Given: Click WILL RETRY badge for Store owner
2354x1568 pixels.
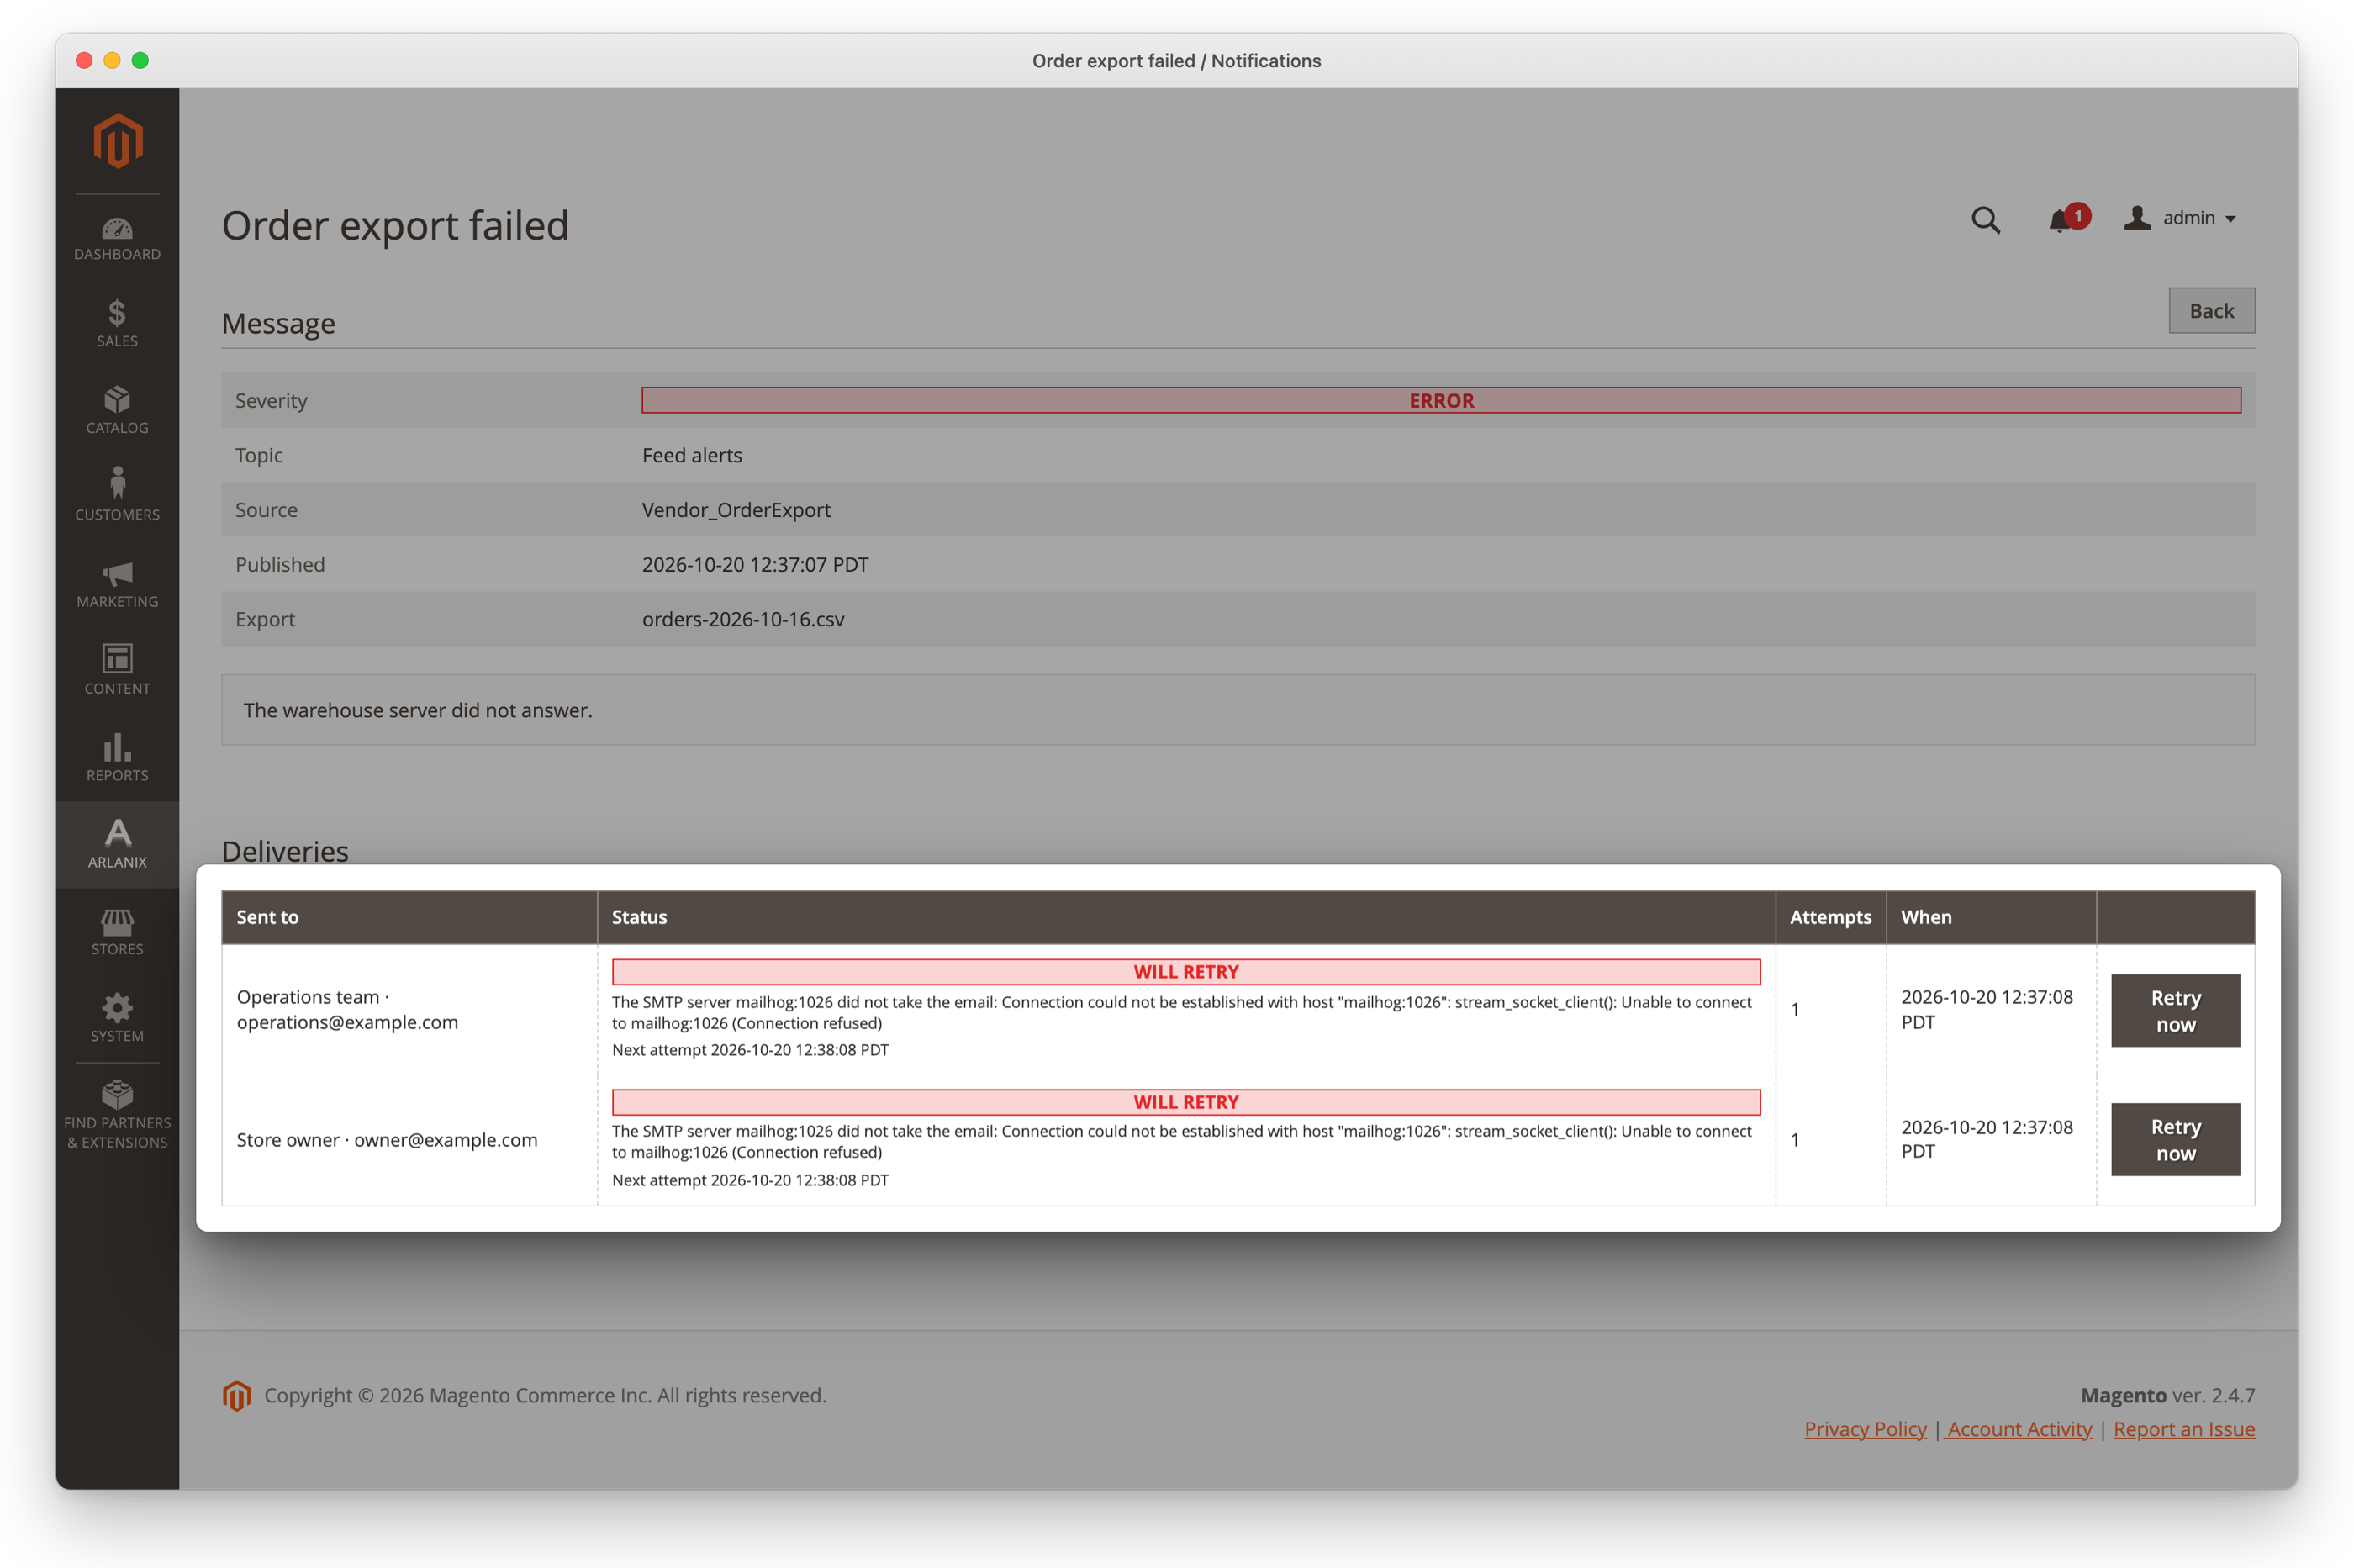Looking at the screenshot, I should pos(1186,1102).
